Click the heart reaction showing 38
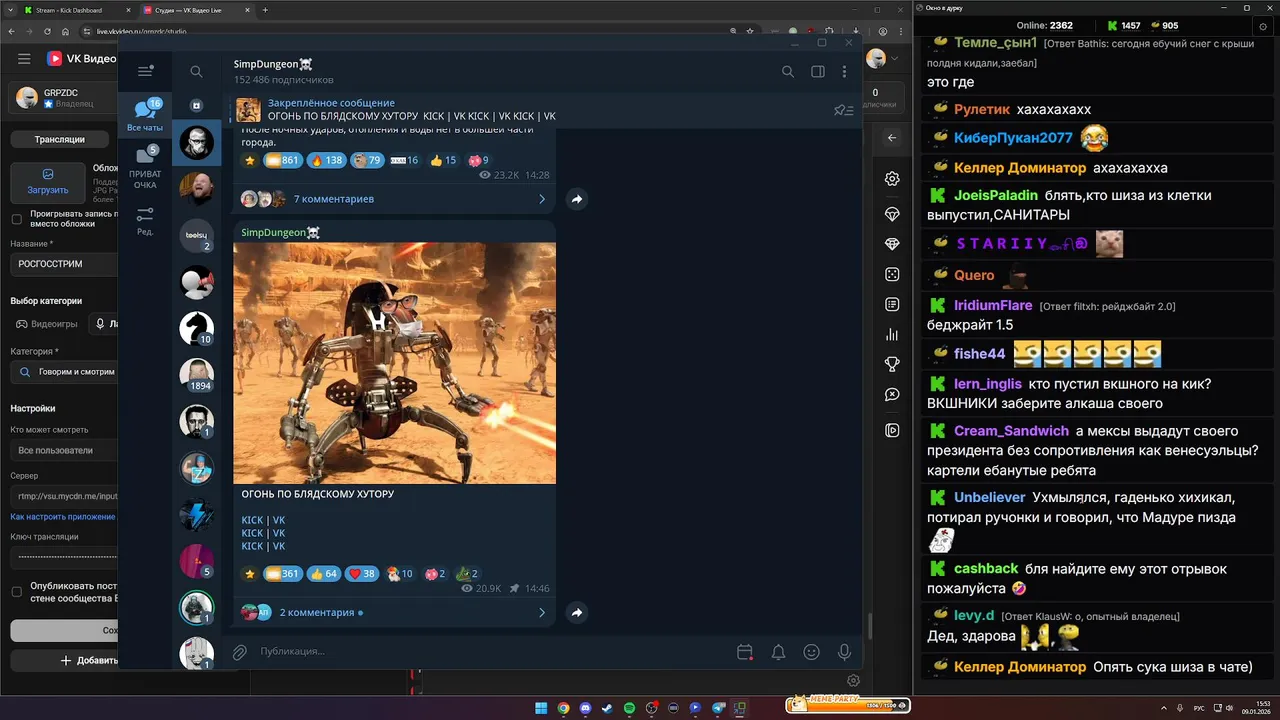Viewport: 1280px width, 720px height. pyautogui.click(x=361, y=574)
